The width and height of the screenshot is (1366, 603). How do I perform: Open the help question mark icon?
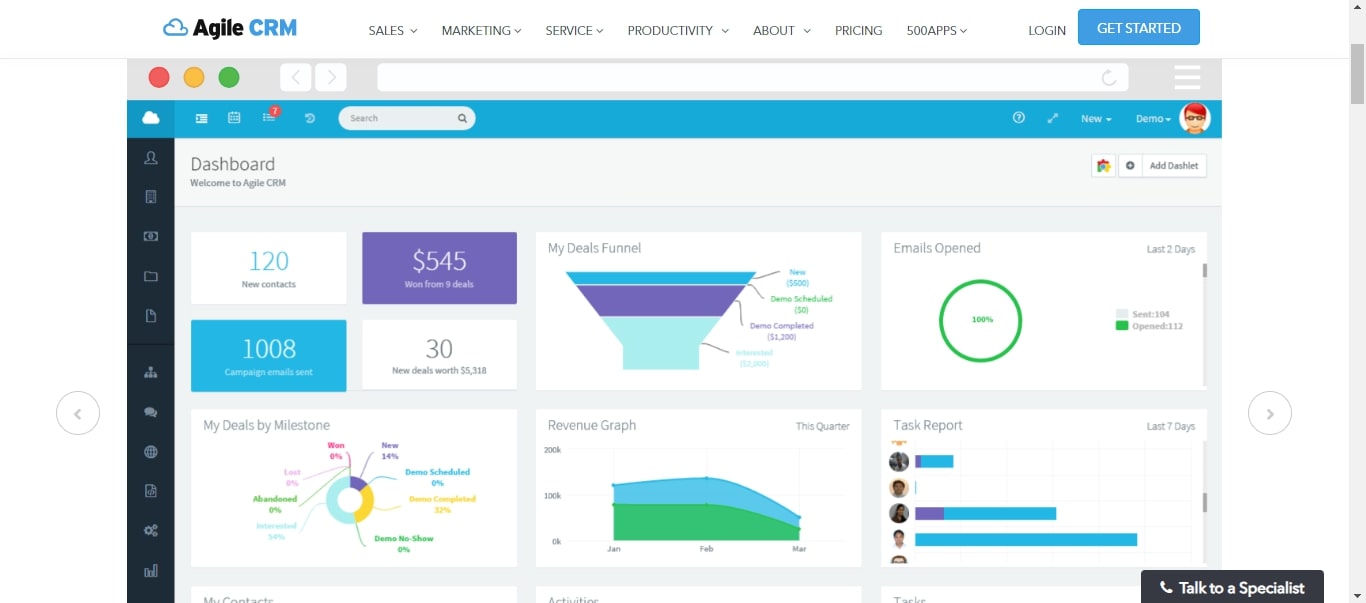[1019, 118]
